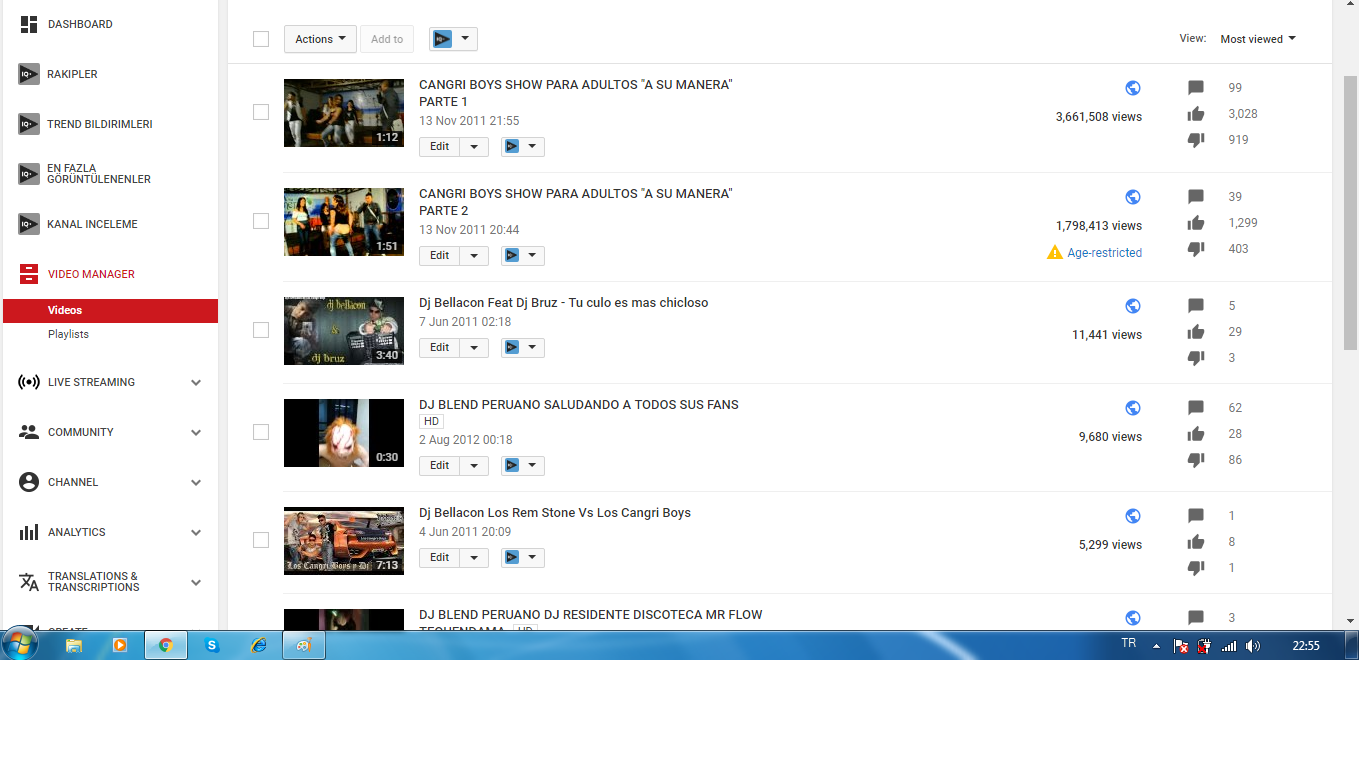Open the Most viewed sort dropdown
The width and height of the screenshot is (1366, 768).
(1258, 39)
